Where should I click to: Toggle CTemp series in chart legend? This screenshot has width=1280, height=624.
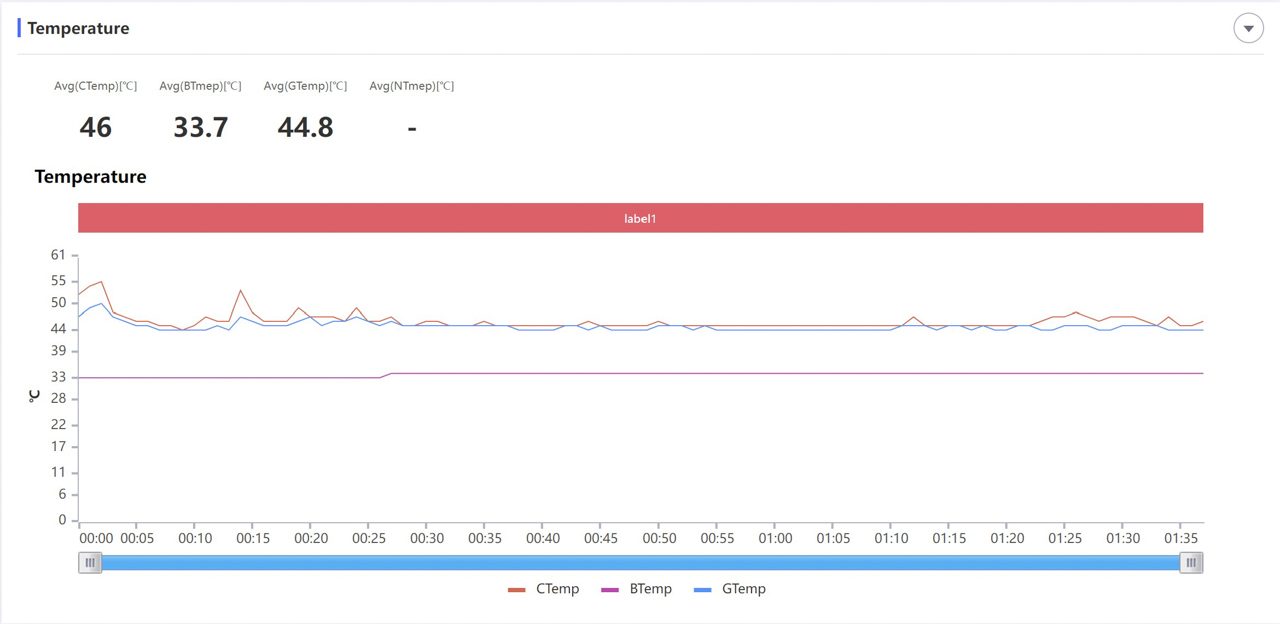[x=557, y=589]
